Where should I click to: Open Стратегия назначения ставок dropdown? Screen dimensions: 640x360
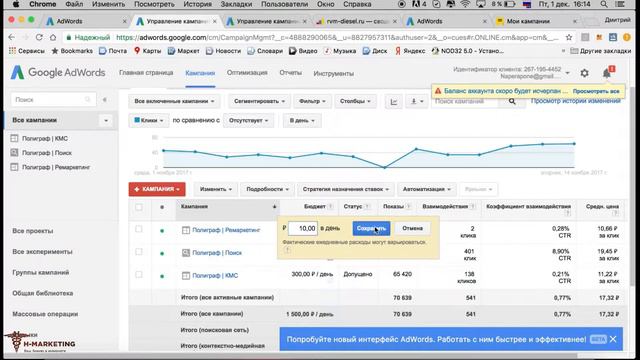pos(345,189)
